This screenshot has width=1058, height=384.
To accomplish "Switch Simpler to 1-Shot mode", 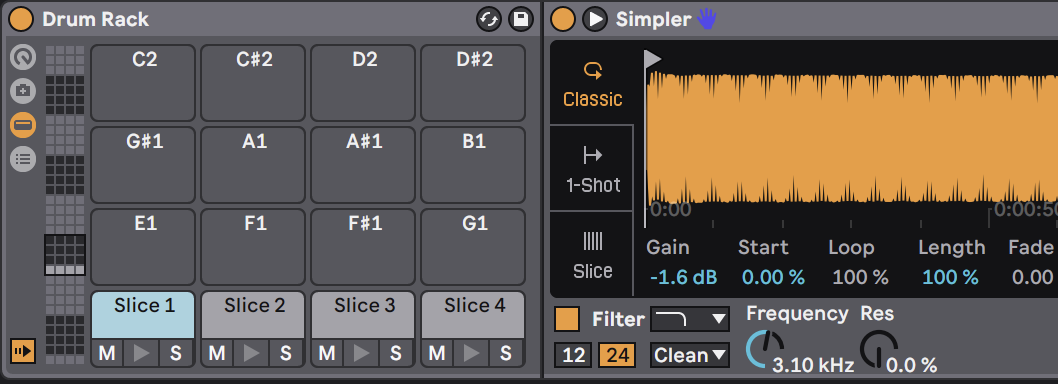I will coord(592,169).
